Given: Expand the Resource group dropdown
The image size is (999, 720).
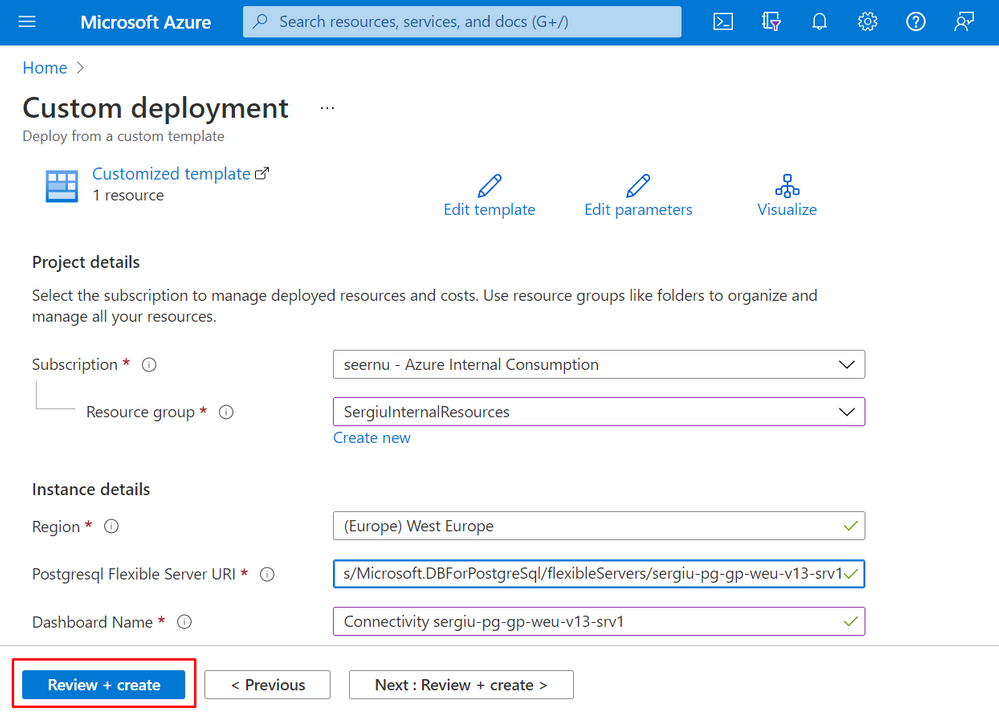Looking at the screenshot, I should pos(598,412).
